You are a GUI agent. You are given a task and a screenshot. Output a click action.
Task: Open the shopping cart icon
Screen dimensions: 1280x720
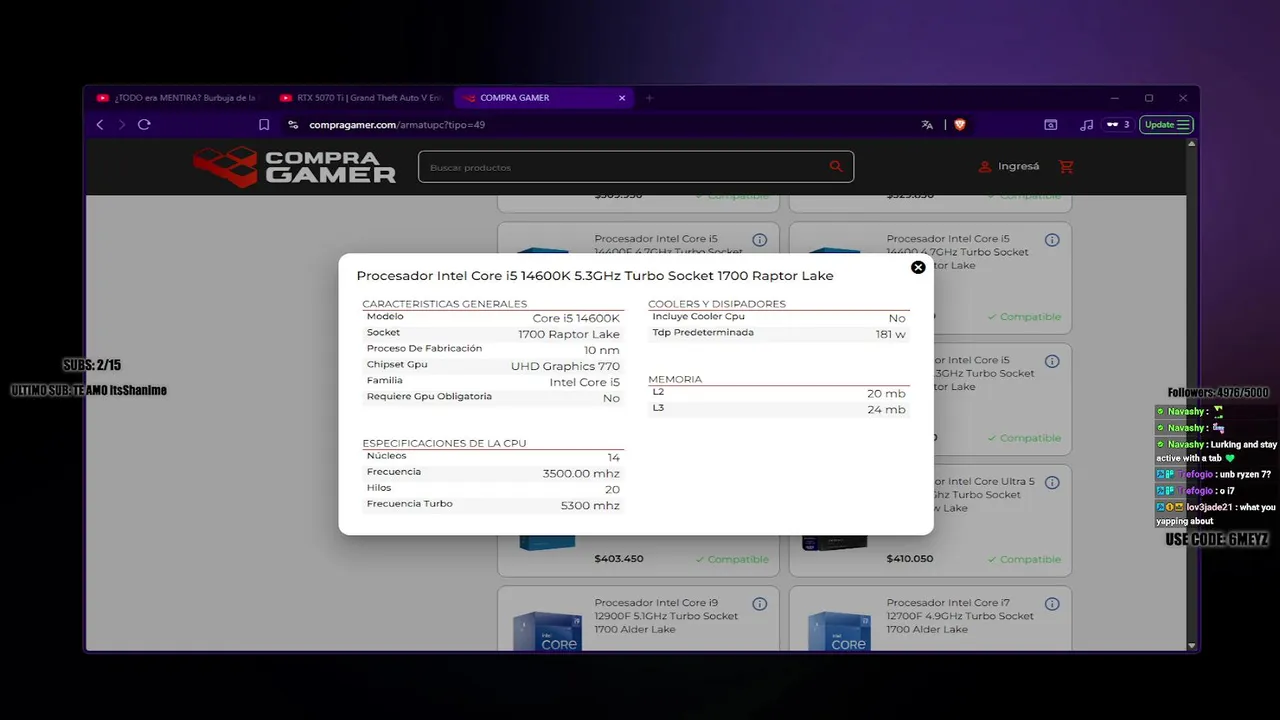(1066, 167)
